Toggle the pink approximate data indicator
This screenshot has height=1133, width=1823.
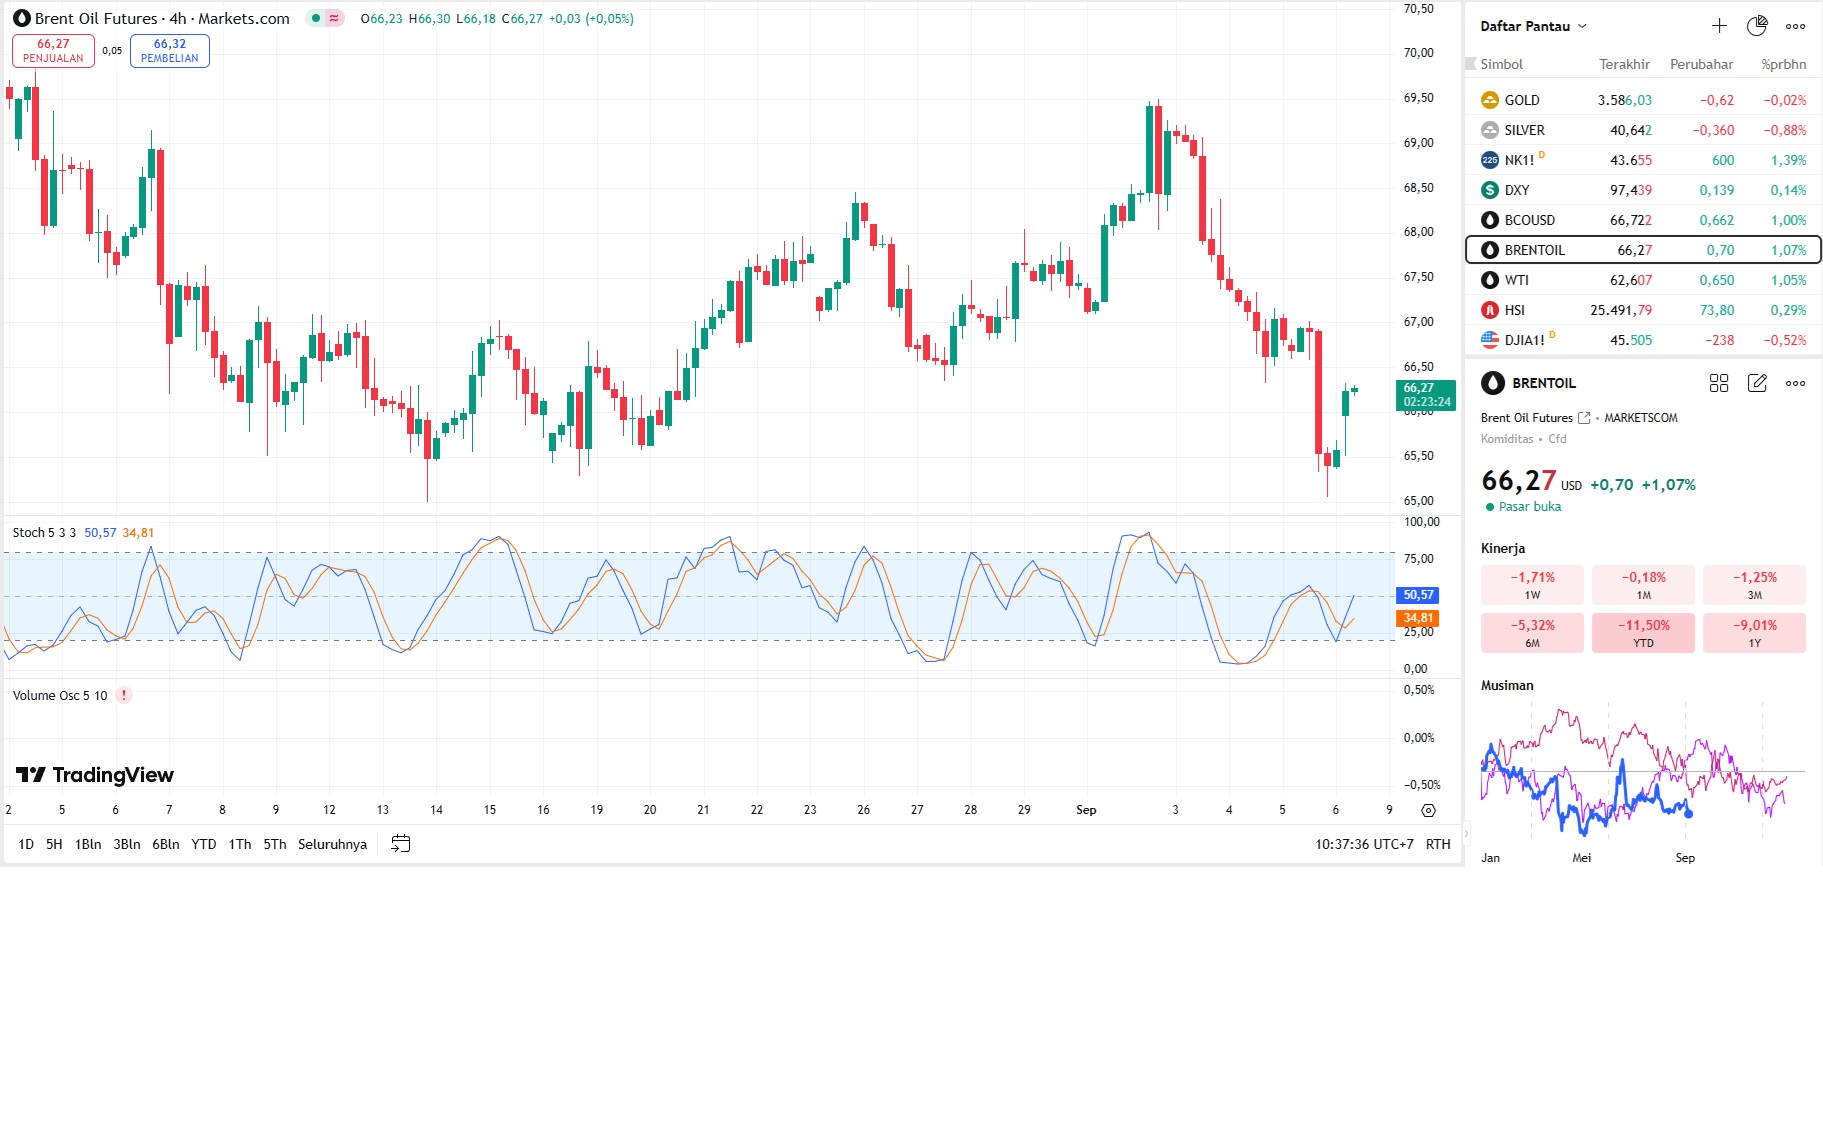click(x=334, y=18)
